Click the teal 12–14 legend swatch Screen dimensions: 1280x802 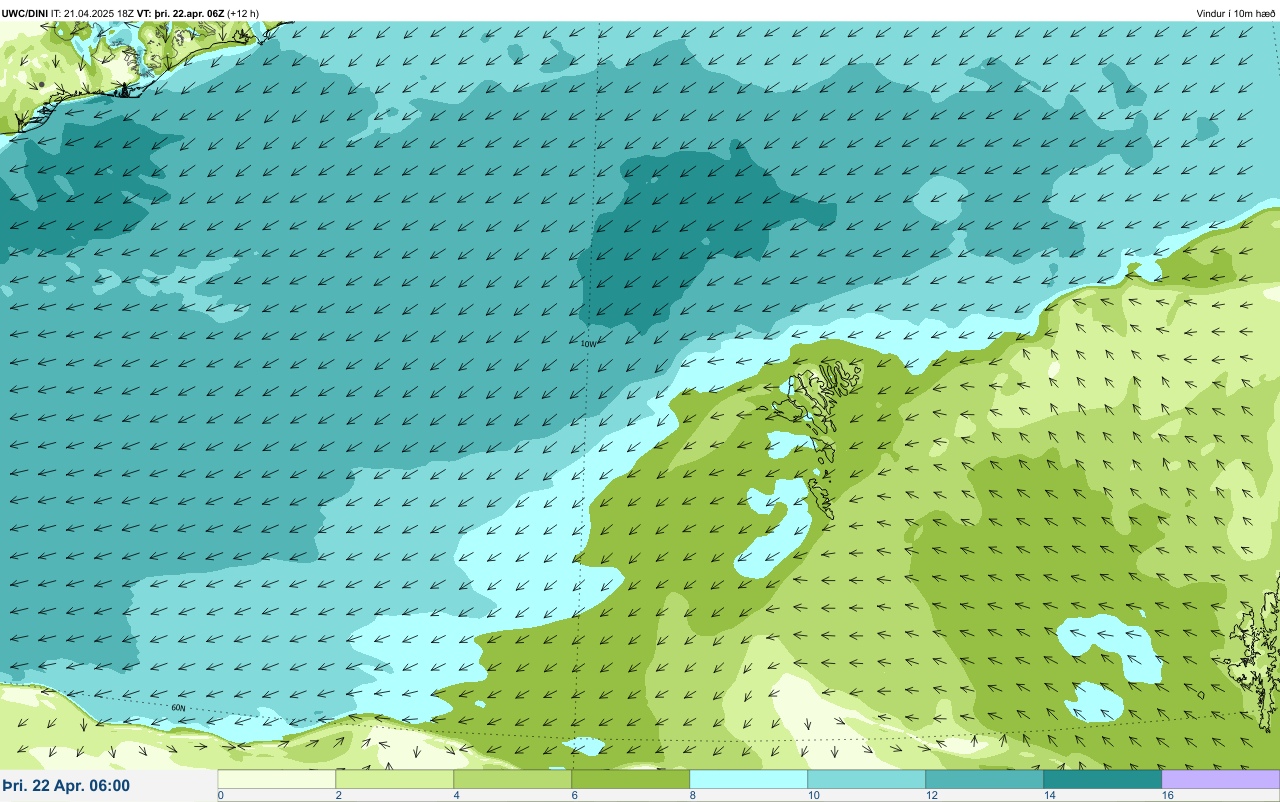coord(985,779)
